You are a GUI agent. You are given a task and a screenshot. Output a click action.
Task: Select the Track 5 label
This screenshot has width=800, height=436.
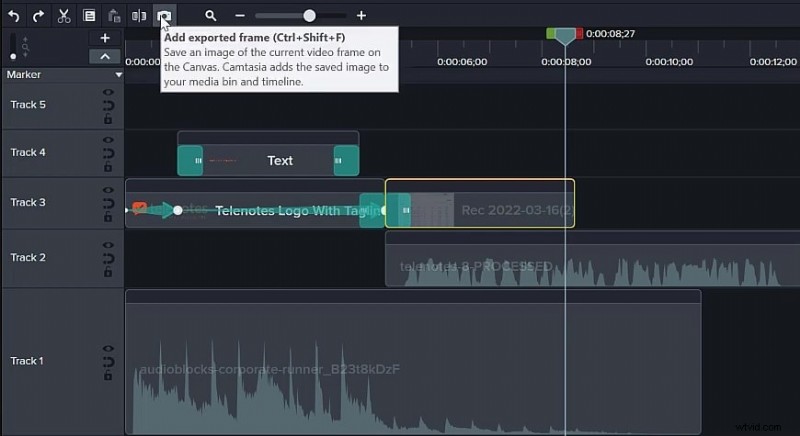tap(28, 105)
